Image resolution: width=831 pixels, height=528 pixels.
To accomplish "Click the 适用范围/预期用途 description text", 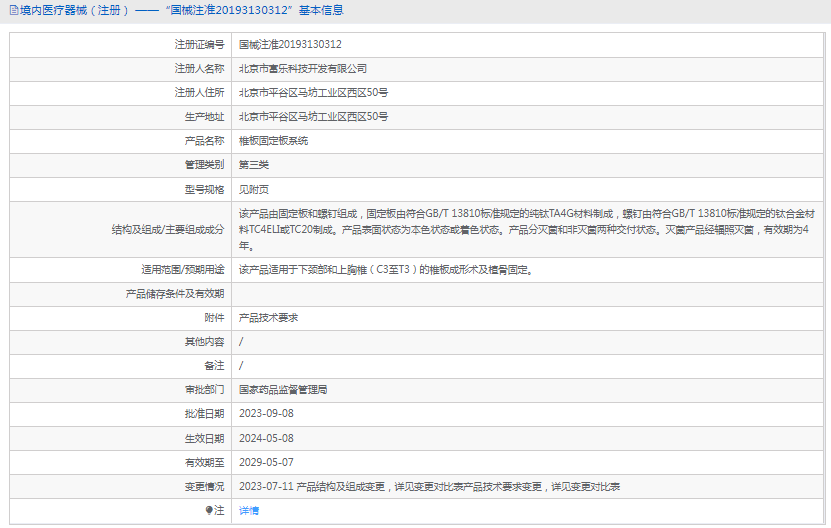I will (385, 270).
